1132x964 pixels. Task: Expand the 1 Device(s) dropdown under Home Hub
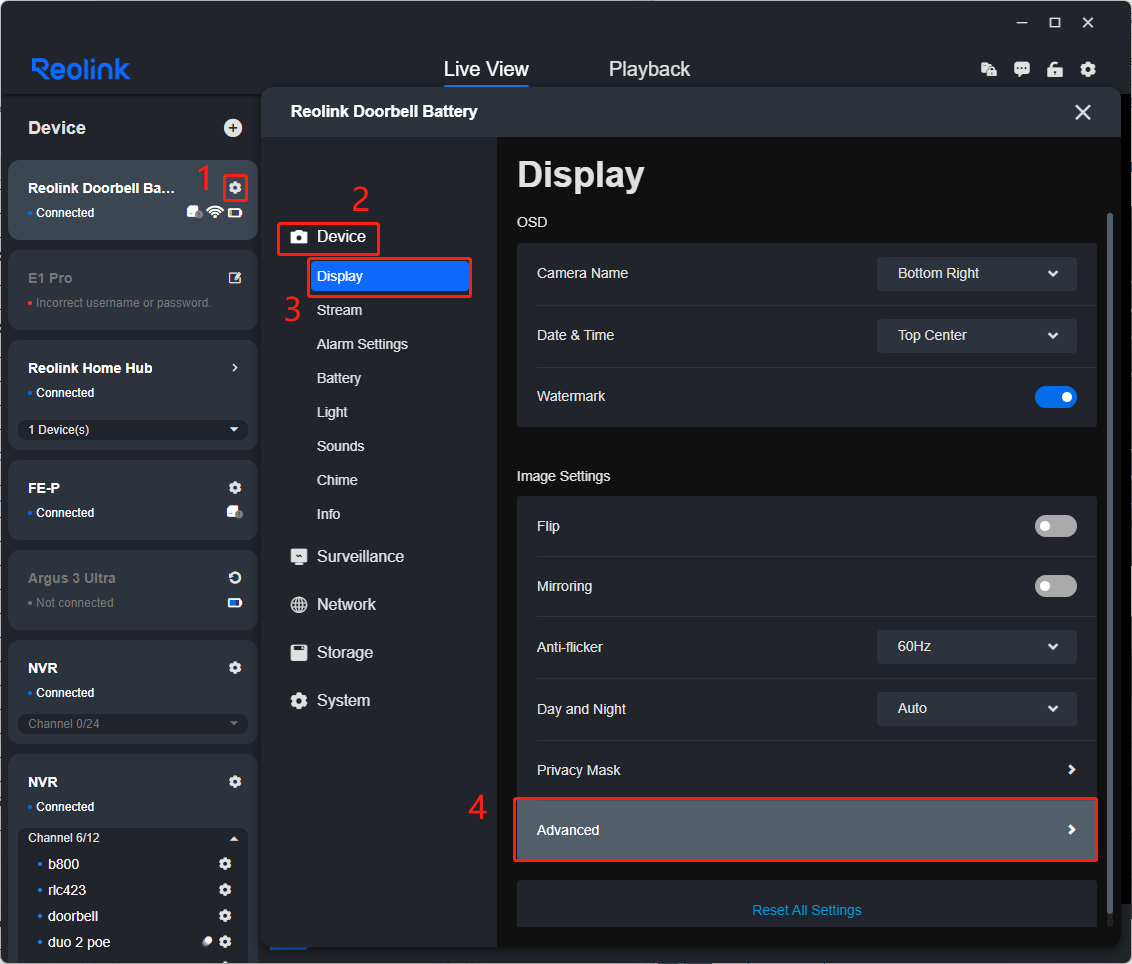tap(133, 430)
